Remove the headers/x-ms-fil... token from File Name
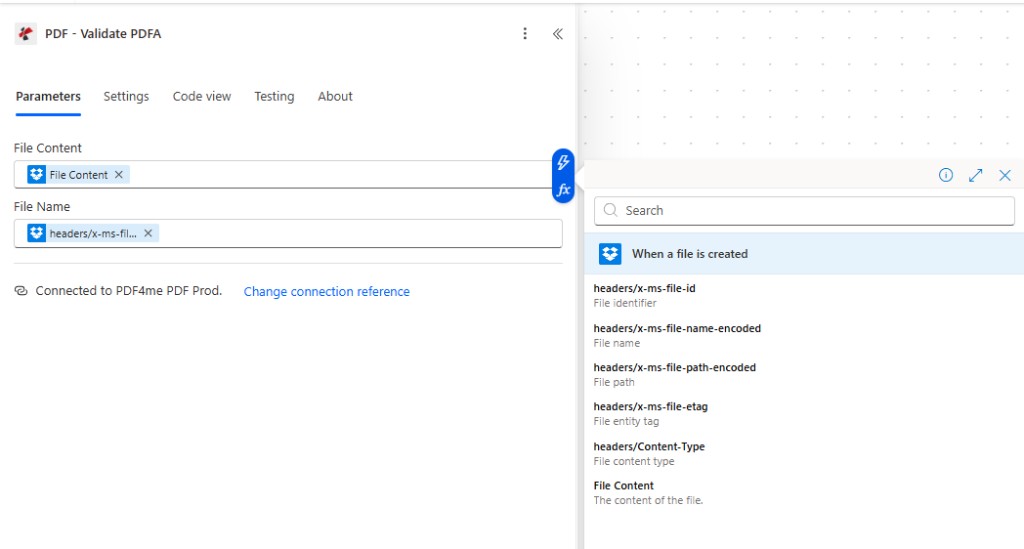This screenshot has height=549, width=1024. (x=148, y=233)
